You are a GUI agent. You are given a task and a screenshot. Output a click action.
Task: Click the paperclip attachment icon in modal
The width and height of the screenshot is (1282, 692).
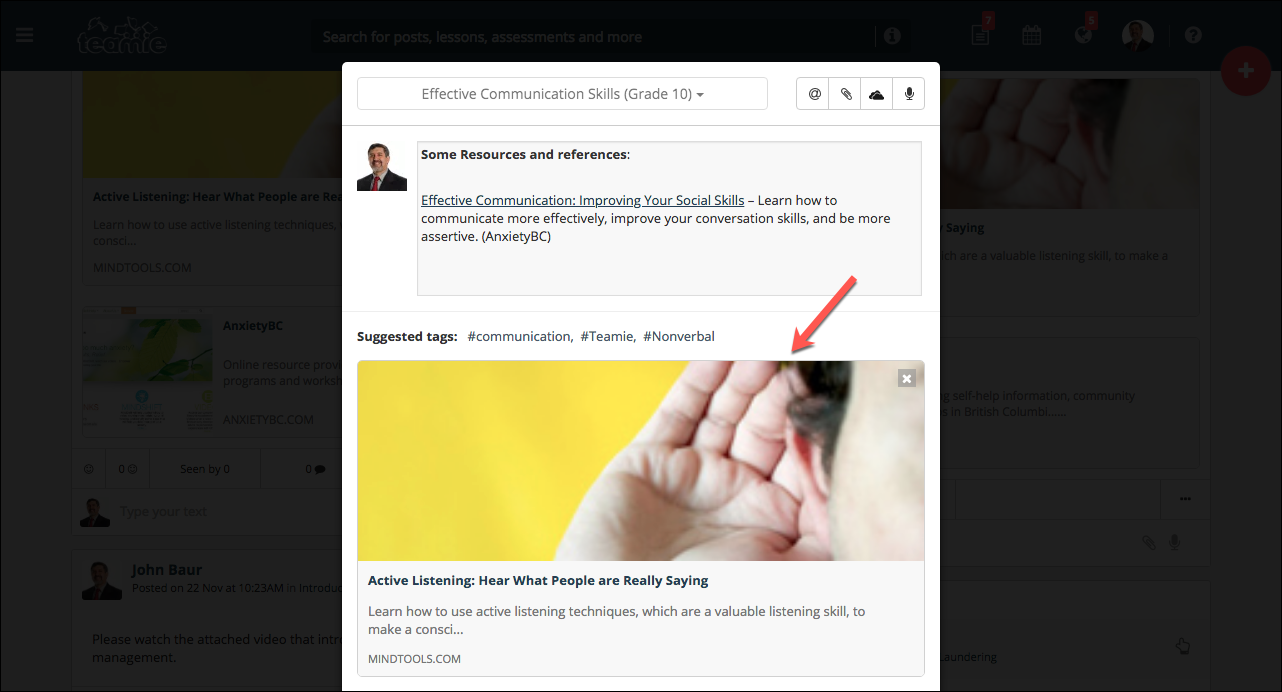pos(846,94)
